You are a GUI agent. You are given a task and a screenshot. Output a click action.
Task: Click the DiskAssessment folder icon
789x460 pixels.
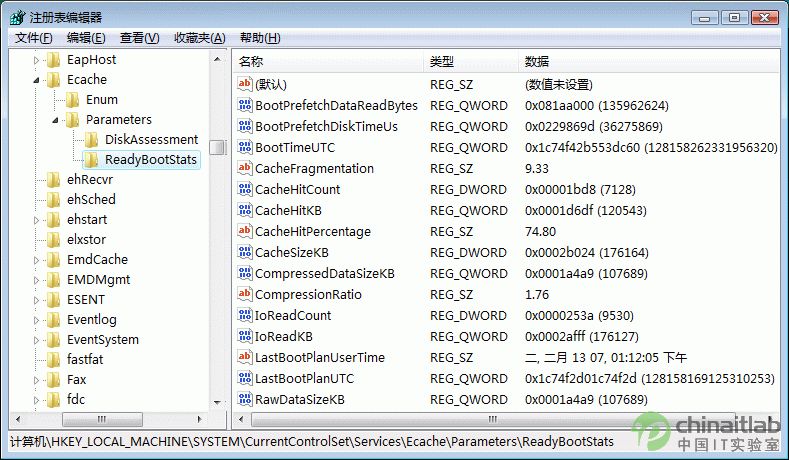point(91,140)
